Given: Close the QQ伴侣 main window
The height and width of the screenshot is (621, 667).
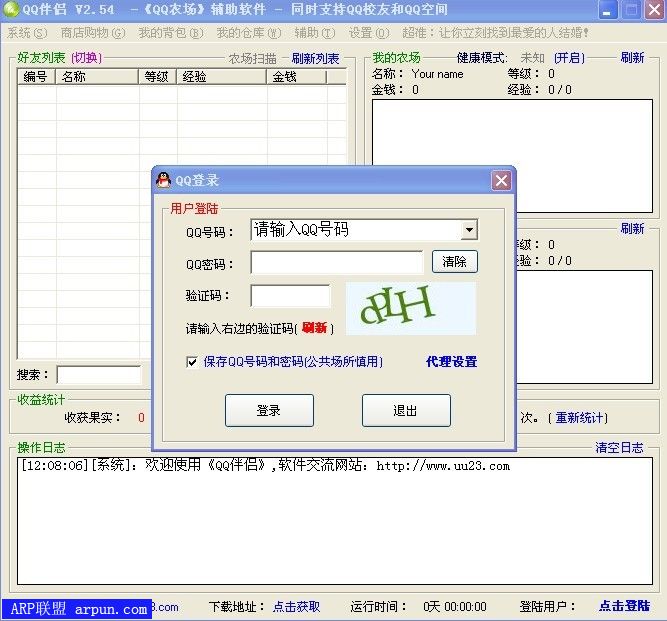Looking at the screenshot, I should click(655, 10).
